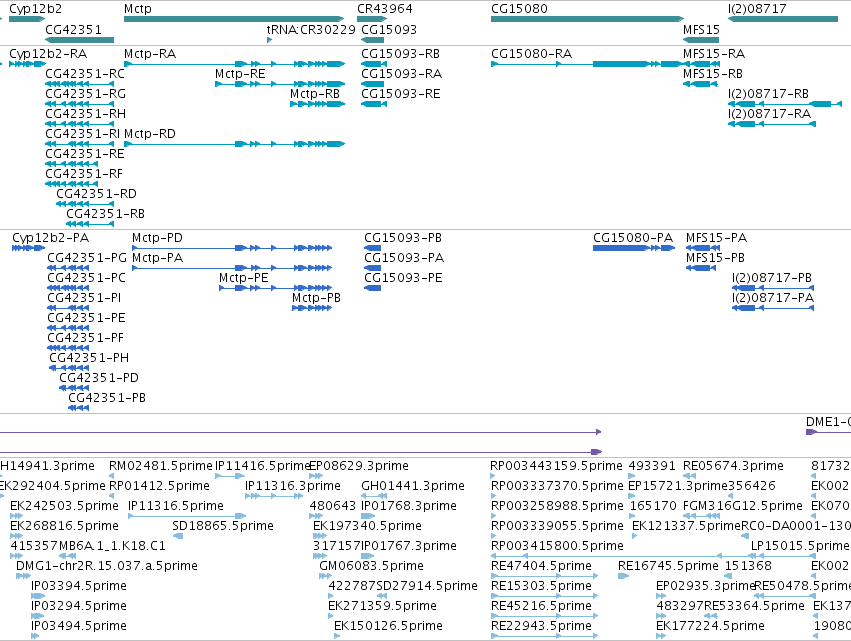This screenshot has height=641, width=851.
Task: Select the CG42351 gene label
Action: click(73, 29)
